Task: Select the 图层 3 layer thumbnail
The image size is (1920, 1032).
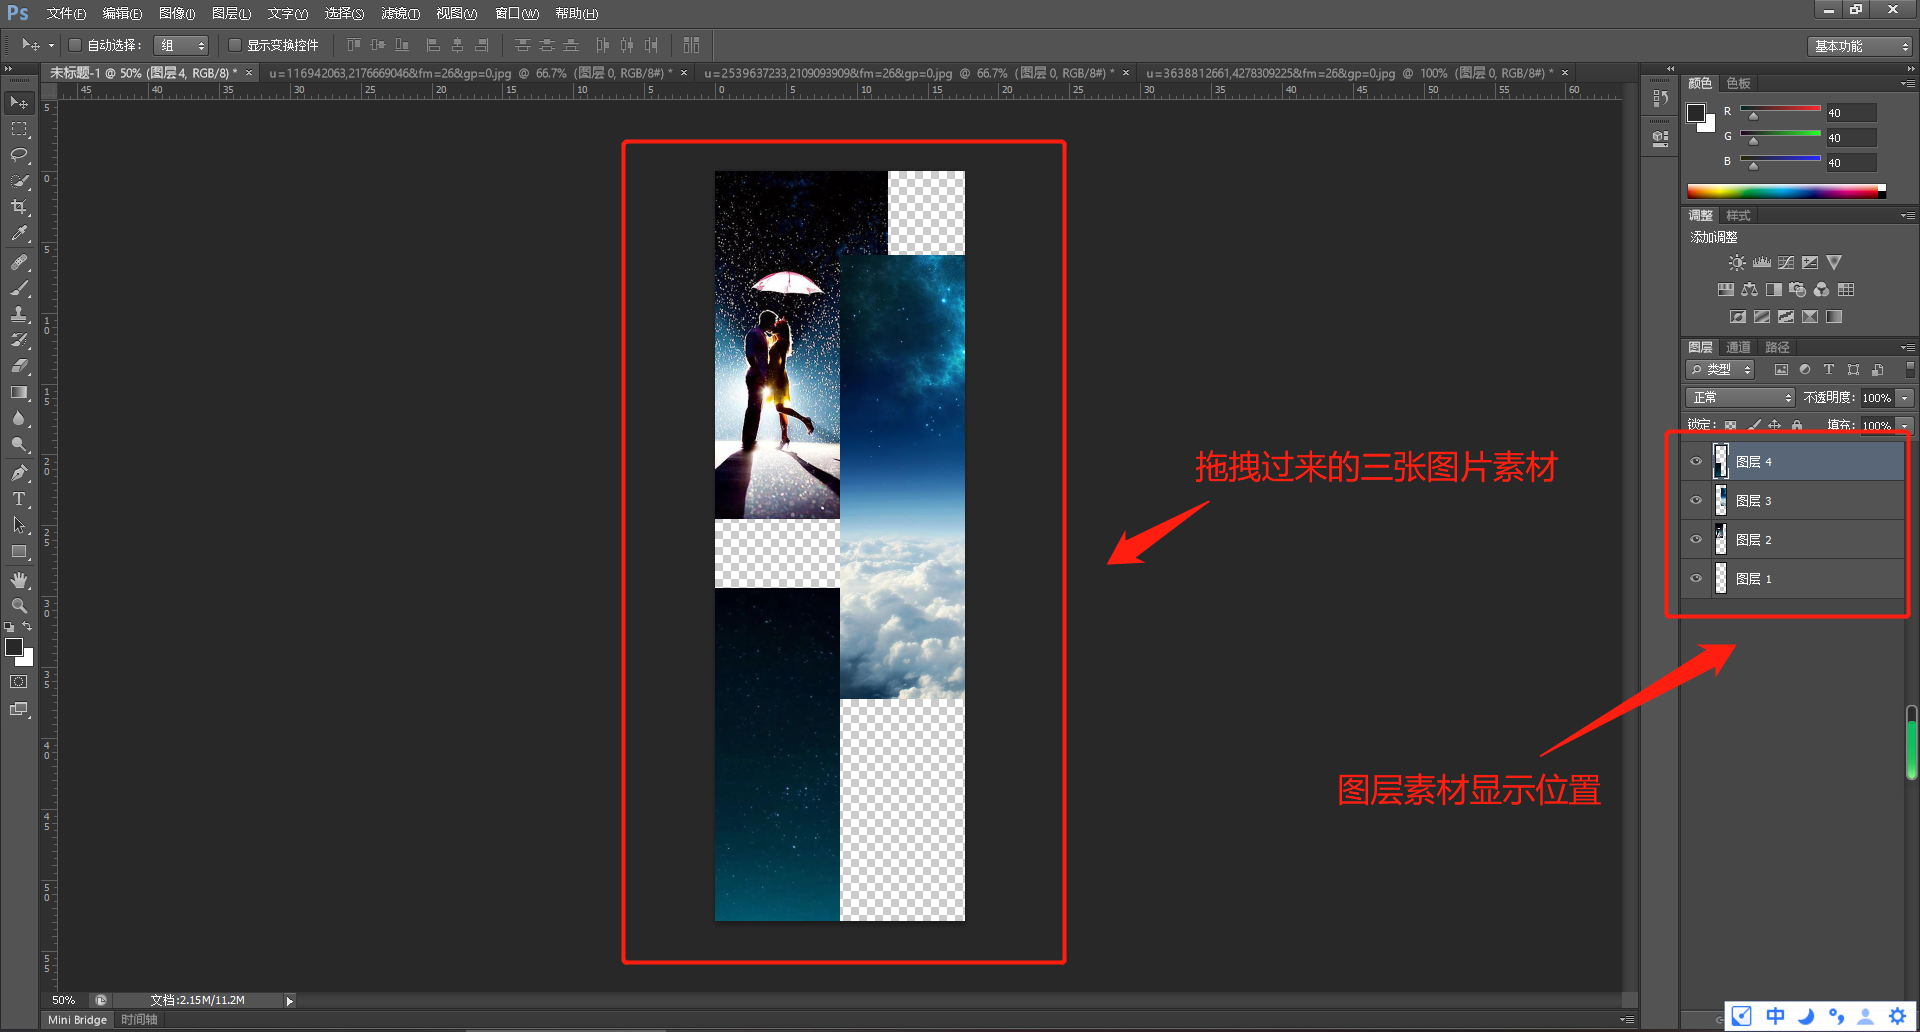Action: coord(1721,500)
